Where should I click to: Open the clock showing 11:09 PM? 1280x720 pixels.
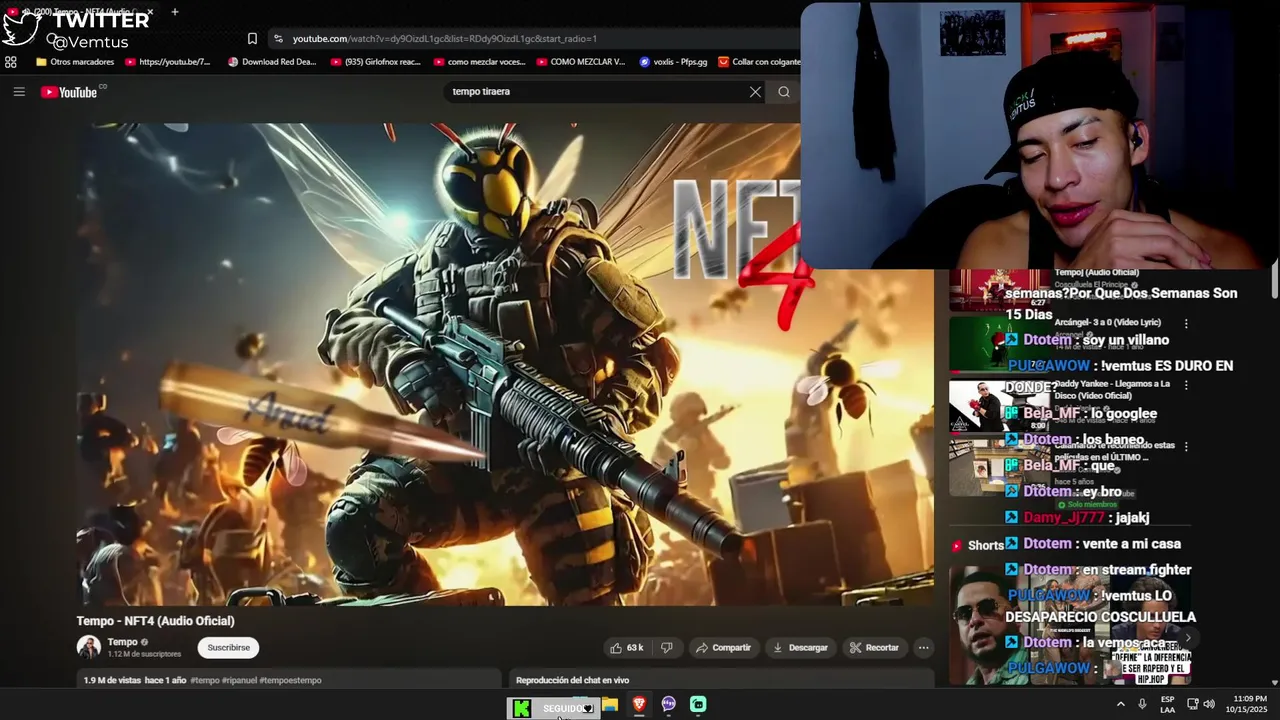click(1246, 704)
